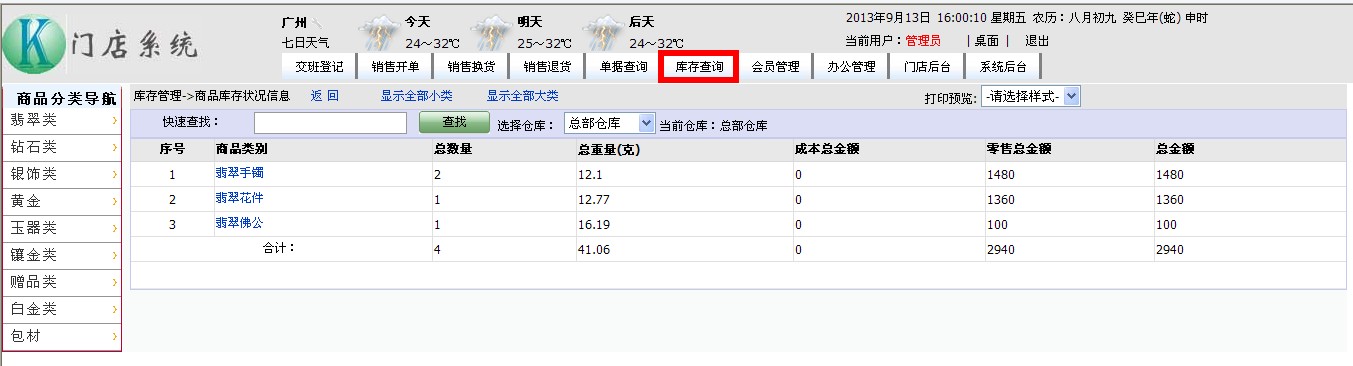Click the 返回 link
This screenshot has height=366, width=1353.
click(325, 96)
